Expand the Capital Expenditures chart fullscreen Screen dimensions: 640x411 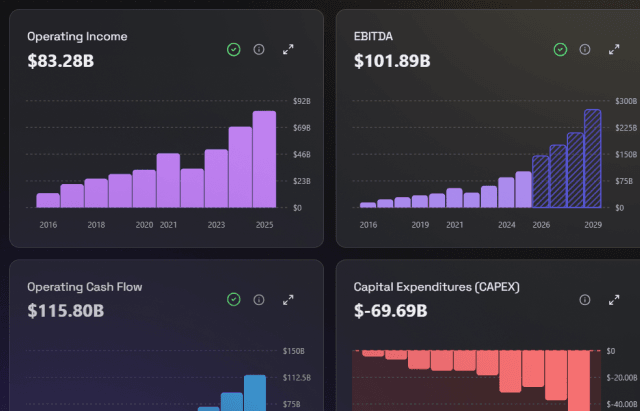pos(614,300)
